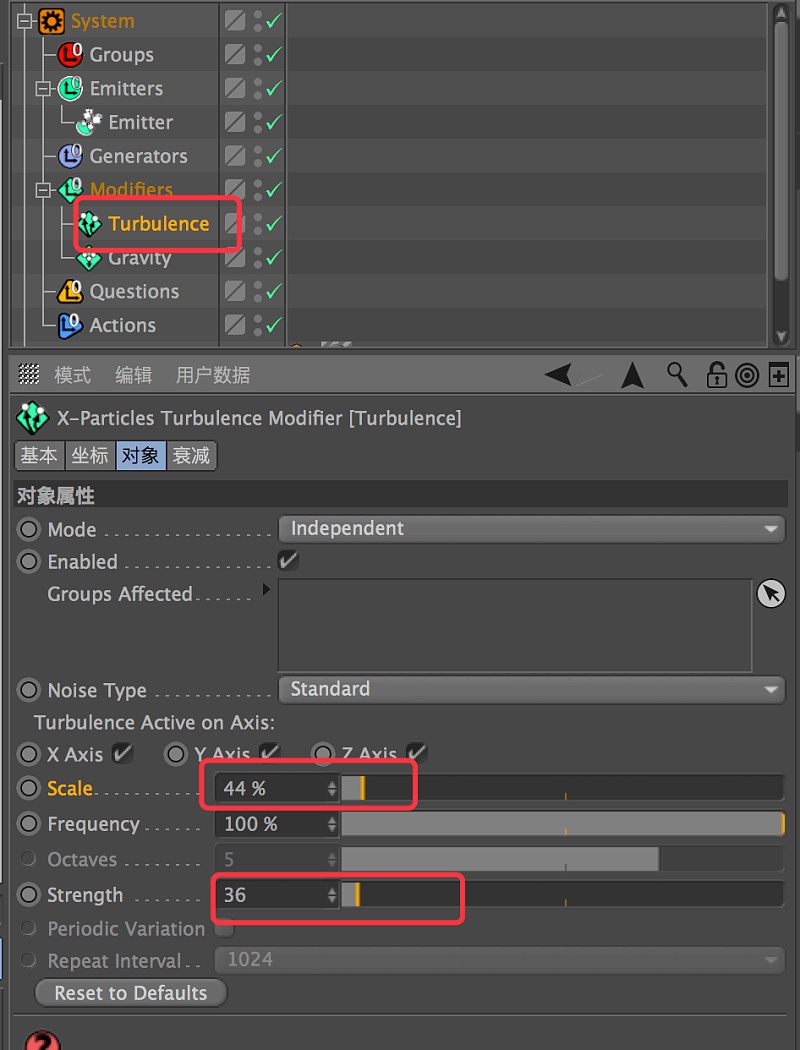Viewport: 800px width, 1050px height.
Task: Switch to the 对象 tab
Action: click(141, 455)
